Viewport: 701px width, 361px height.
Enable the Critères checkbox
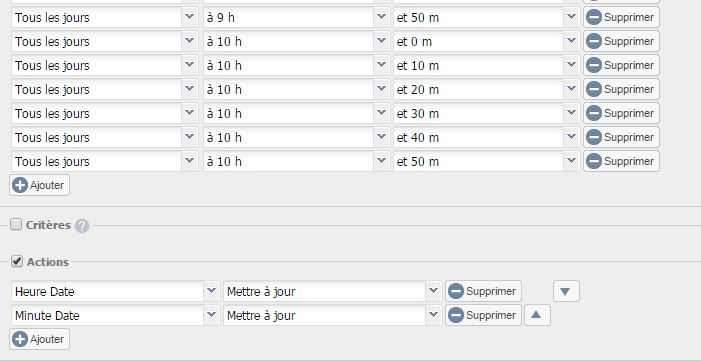click(x=16, y=225)
